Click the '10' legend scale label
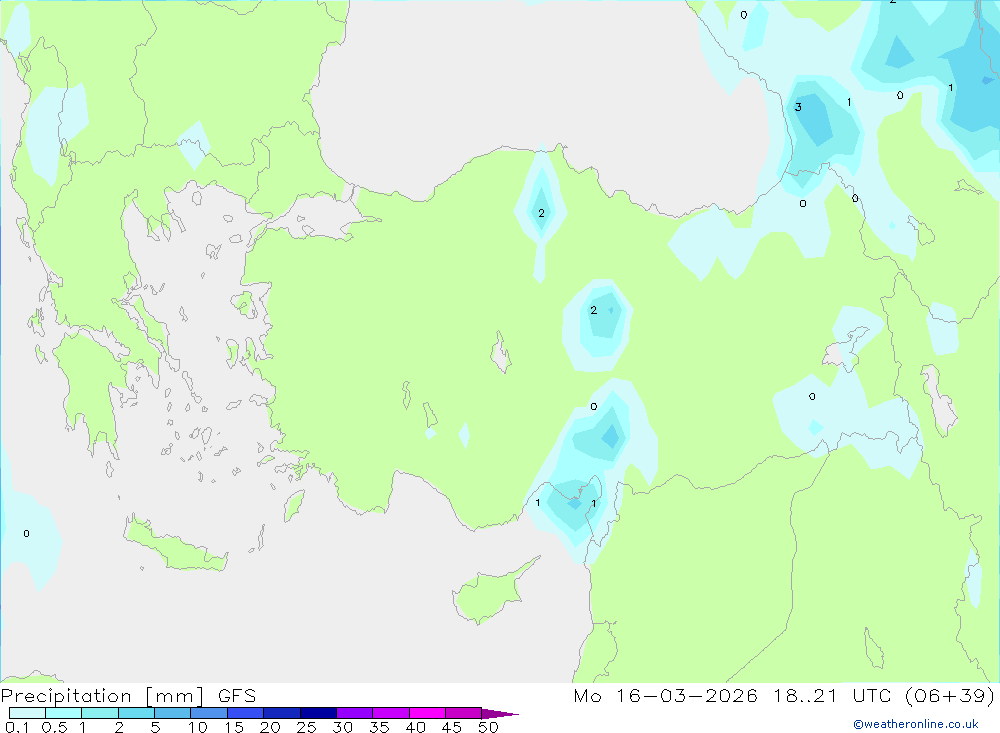1000x733 pixels. pyautogui.click(x=197, y=727)
